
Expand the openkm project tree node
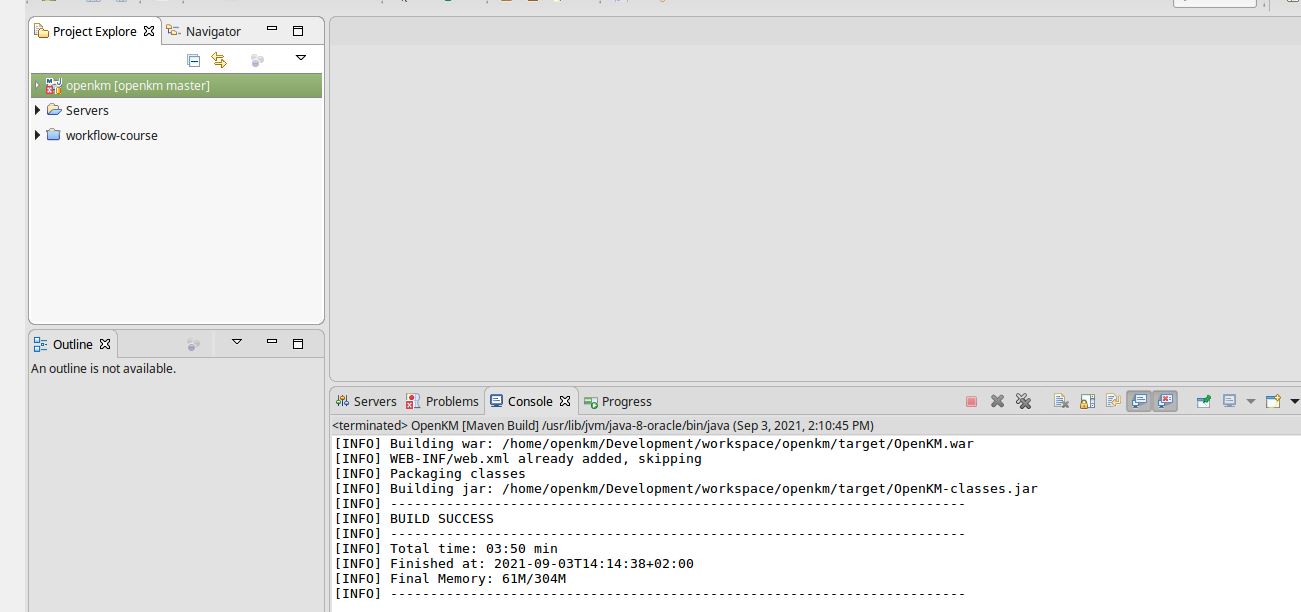pos(37,86)
